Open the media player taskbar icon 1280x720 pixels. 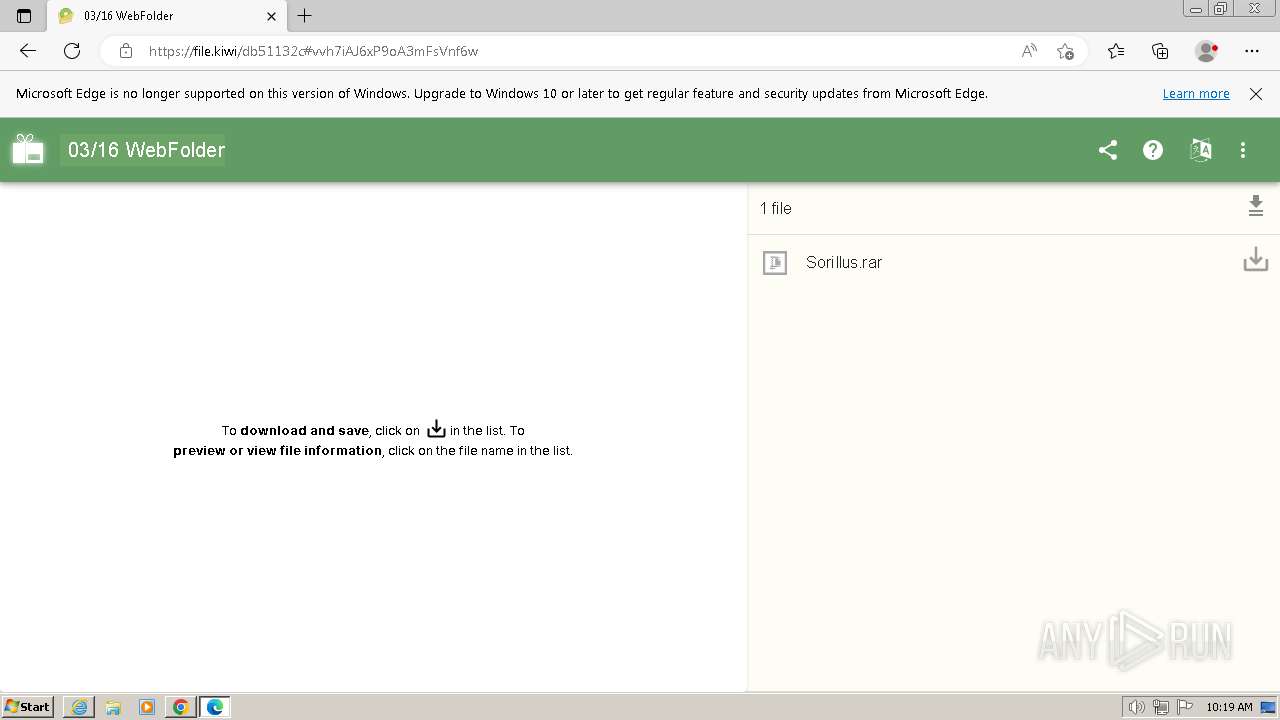point(147,707)
